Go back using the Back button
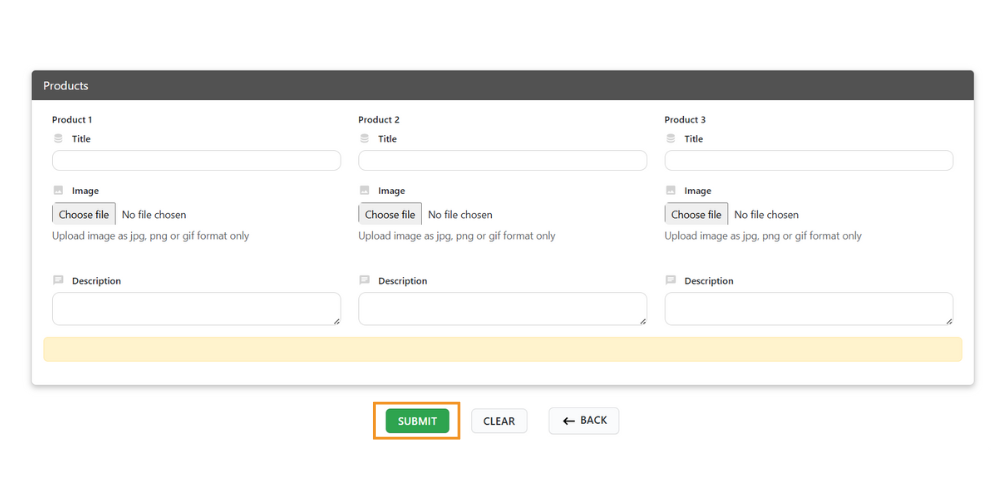This screenshot has height=500, width=1000. [584, 421]
